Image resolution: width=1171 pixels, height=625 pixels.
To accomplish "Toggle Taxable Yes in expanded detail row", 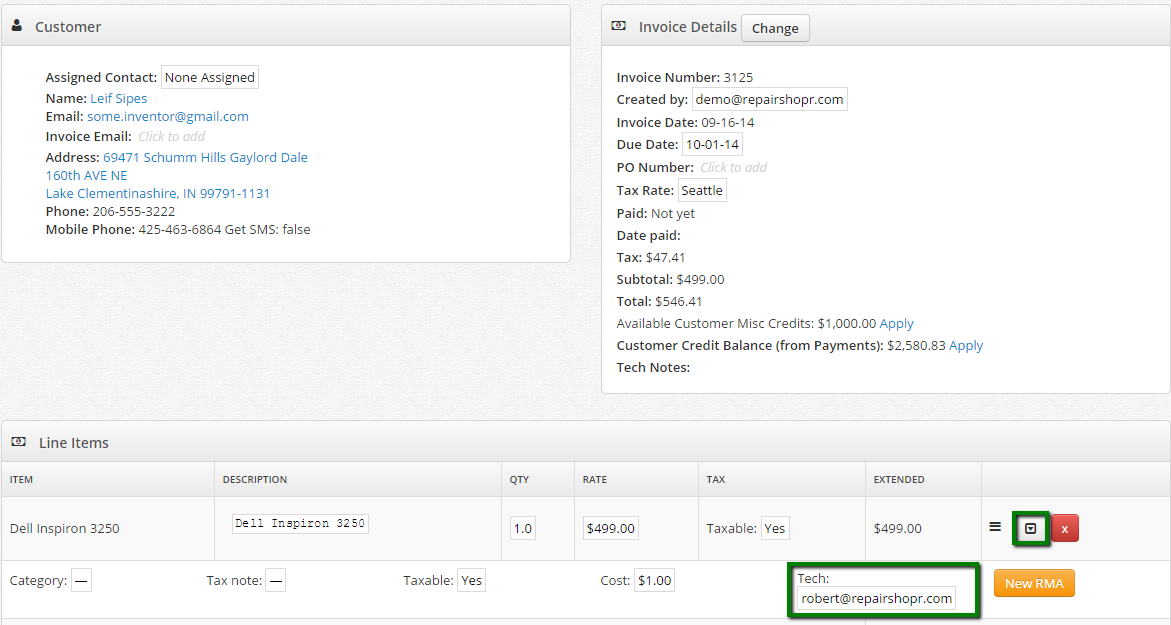I will coord(471,580).
